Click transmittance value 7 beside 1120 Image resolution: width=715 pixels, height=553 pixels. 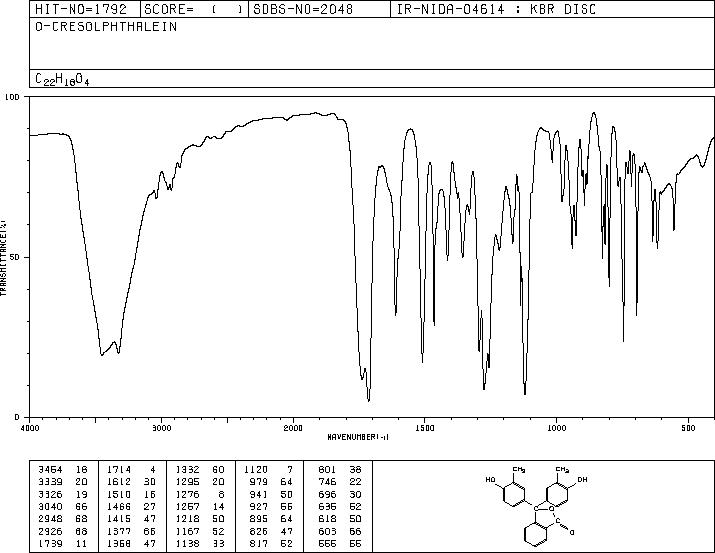tap(290, 470)
